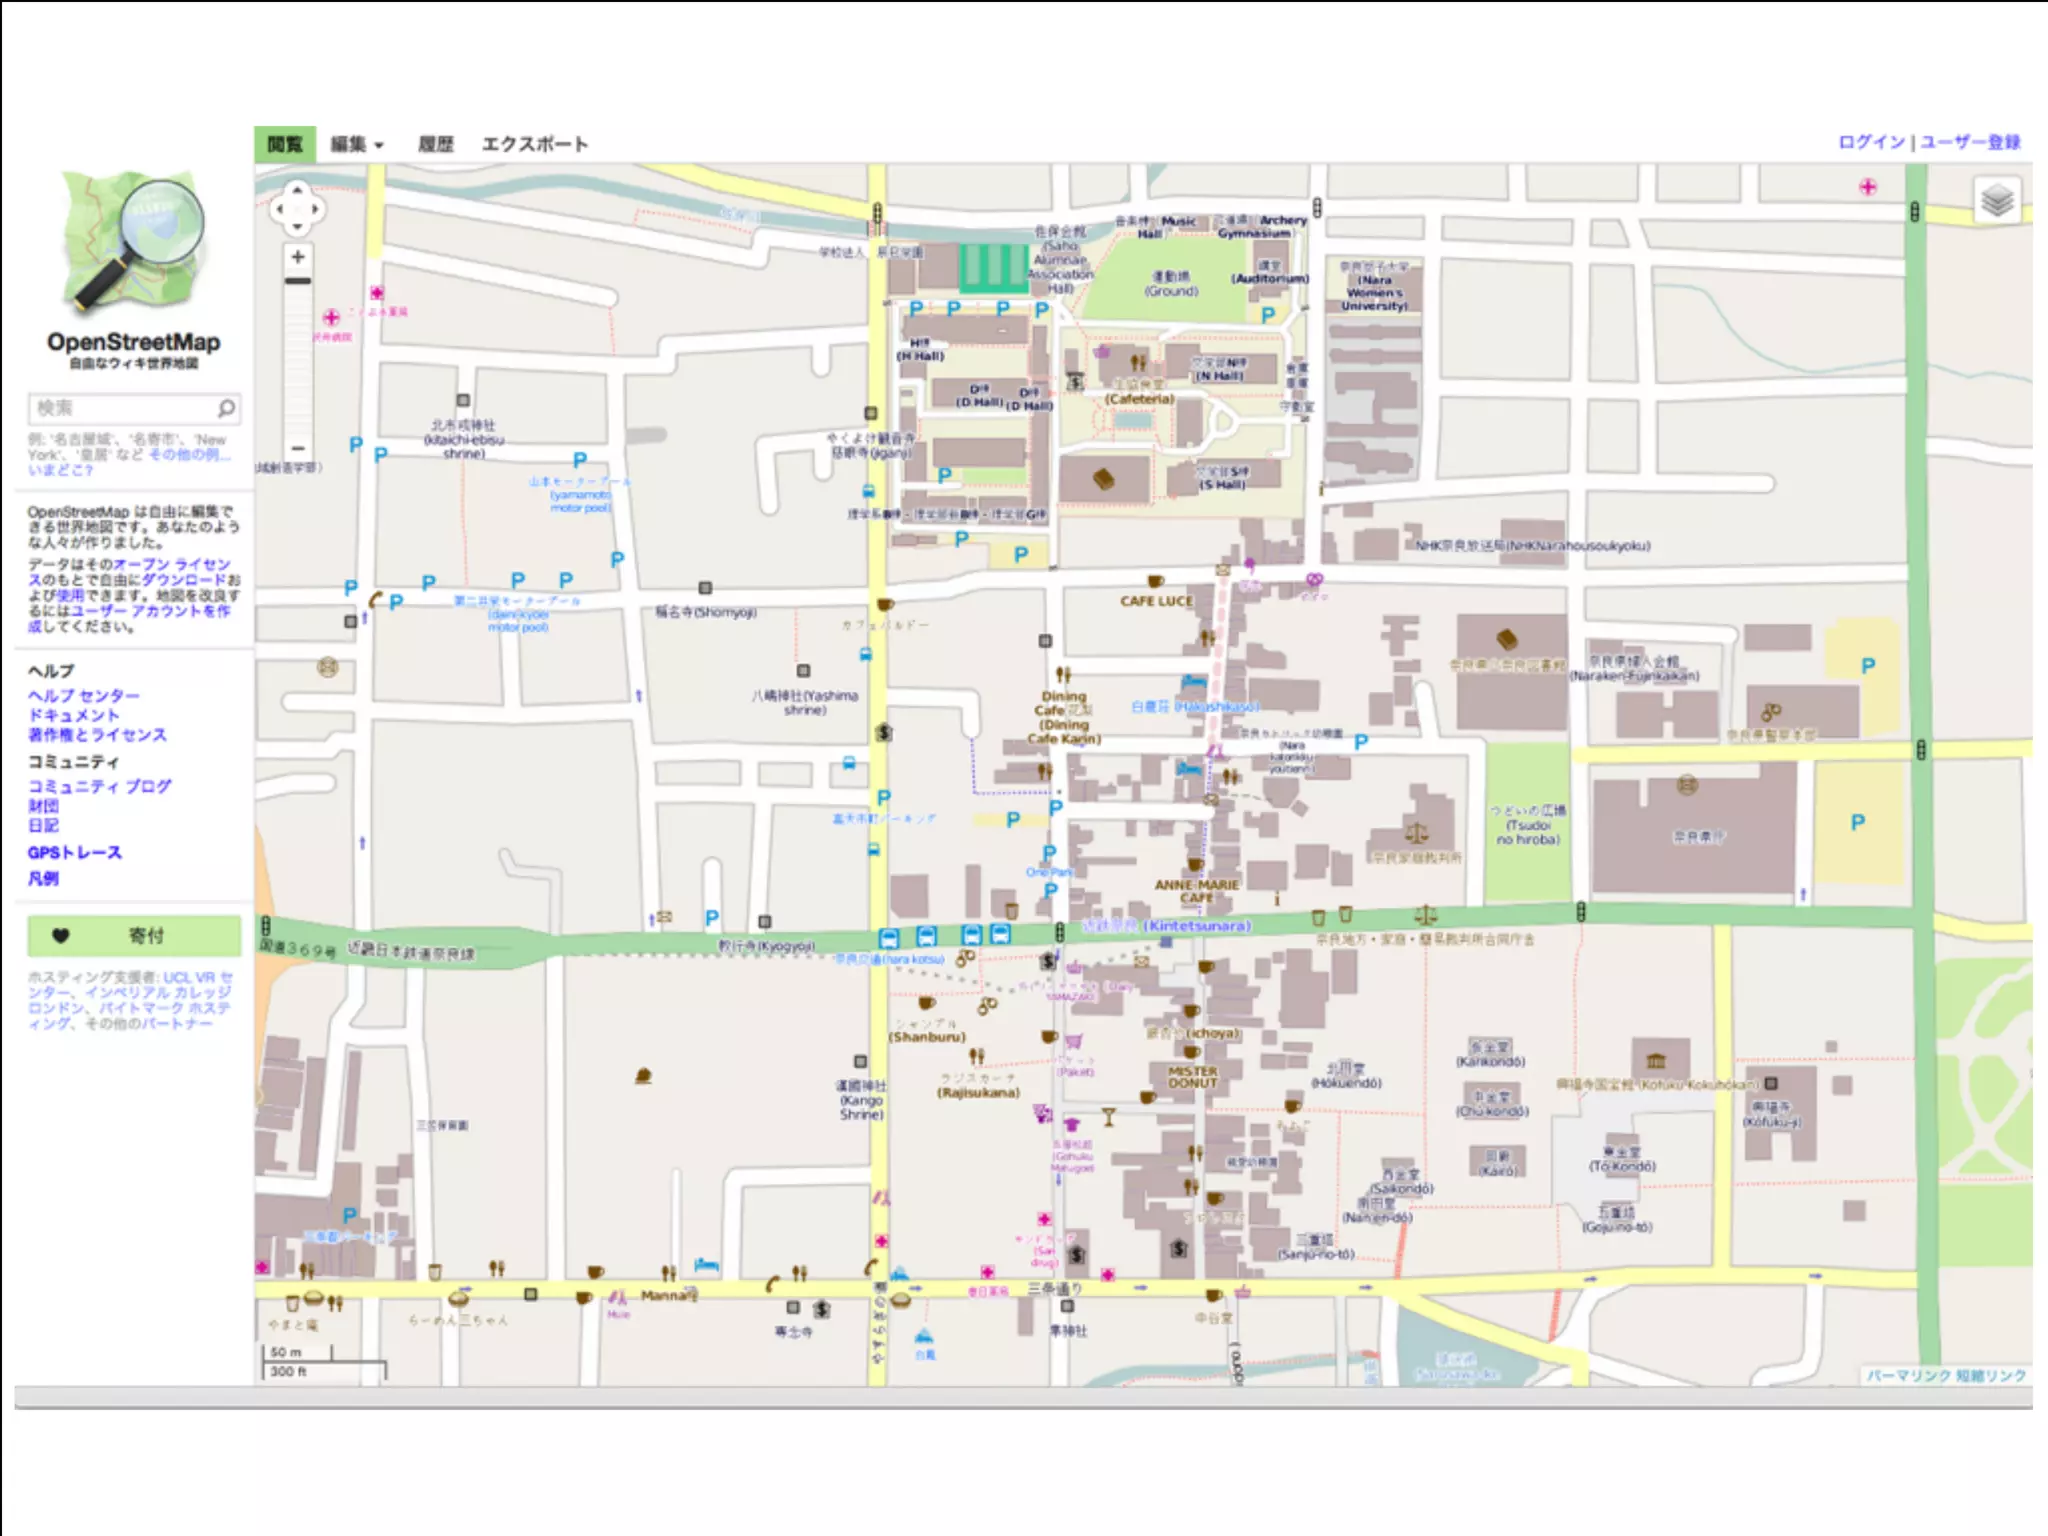Open the 履歴 tab
Screen dimensions: 2048x1536
(x=435, y=145)
